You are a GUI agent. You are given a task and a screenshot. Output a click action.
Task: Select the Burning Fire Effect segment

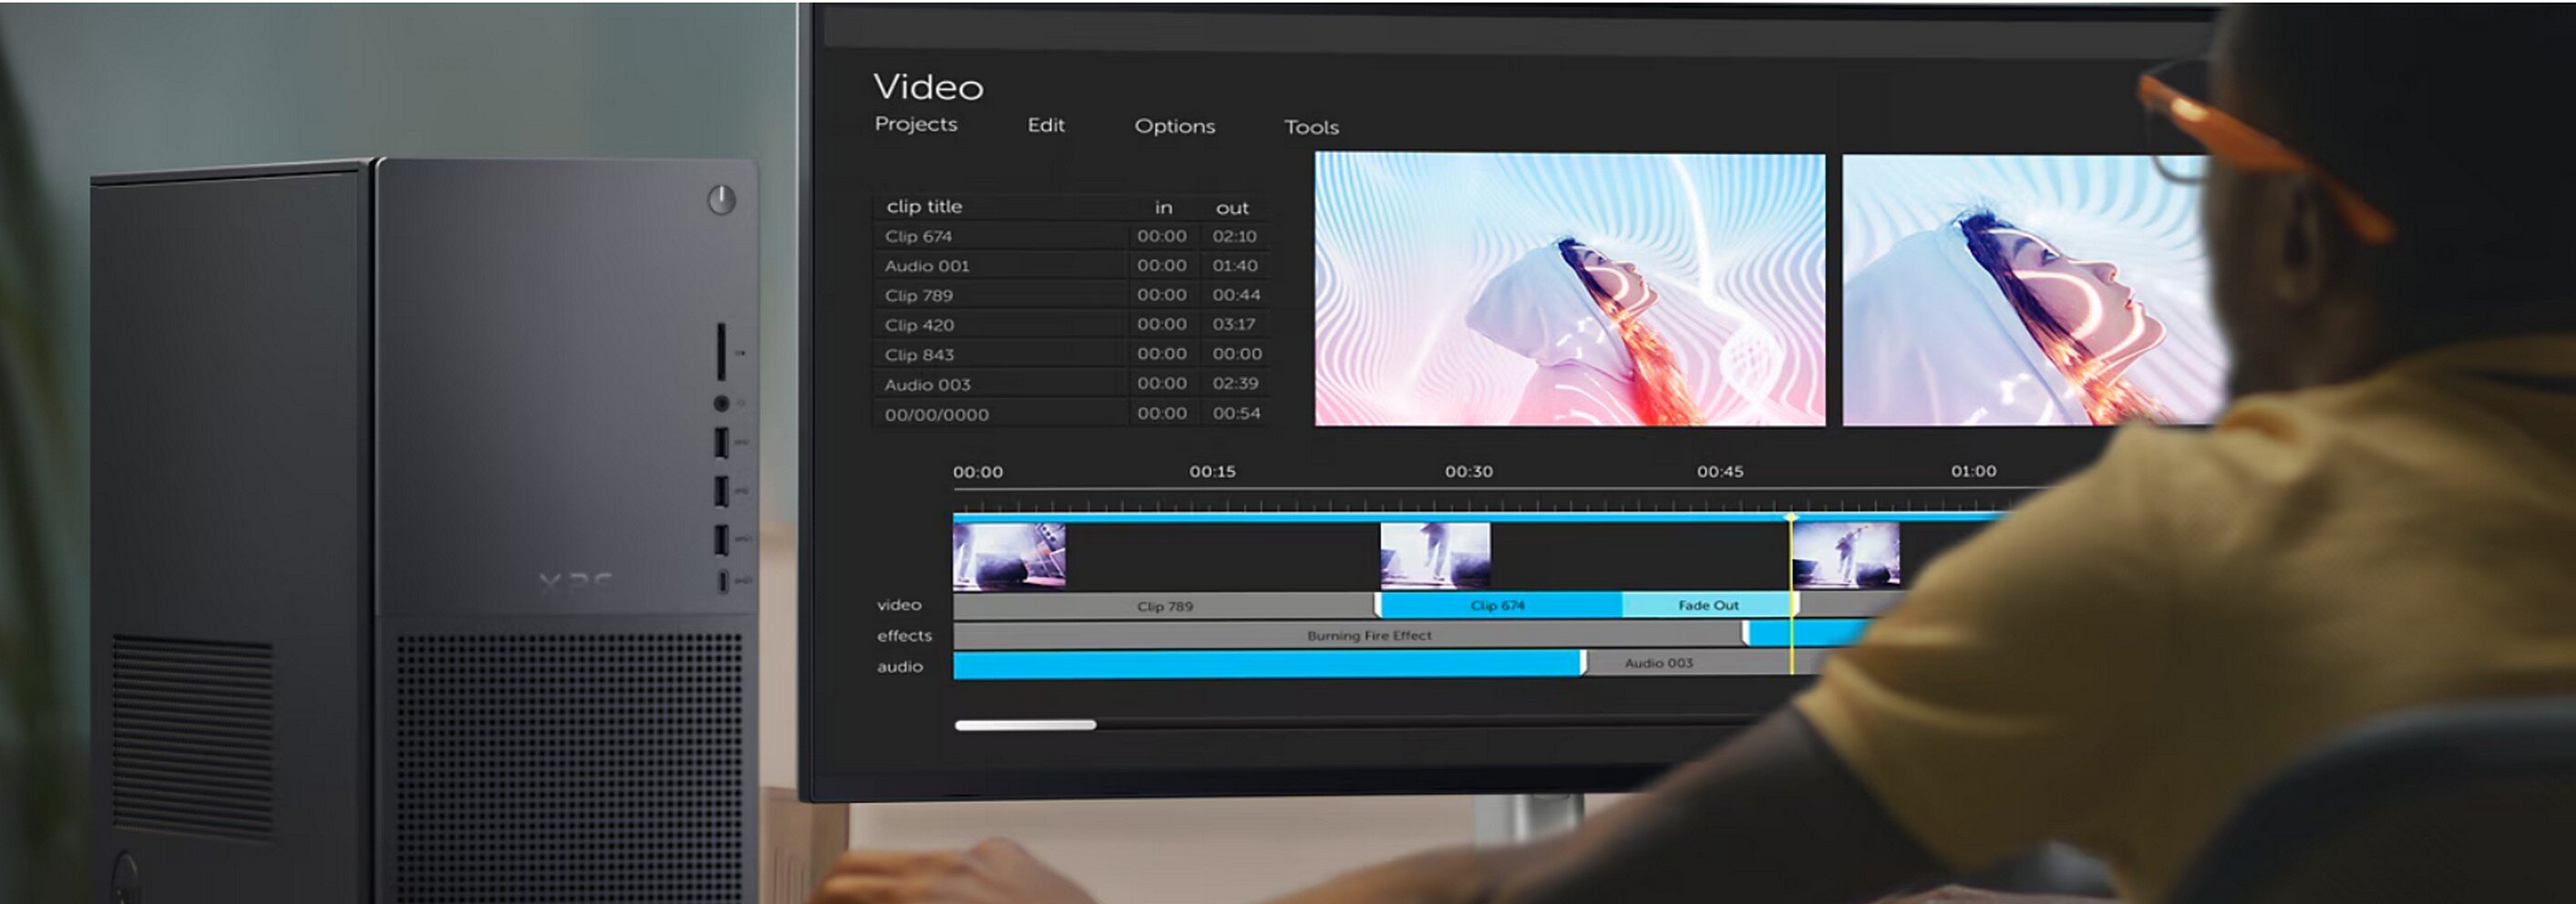(x=1368, y=635)
